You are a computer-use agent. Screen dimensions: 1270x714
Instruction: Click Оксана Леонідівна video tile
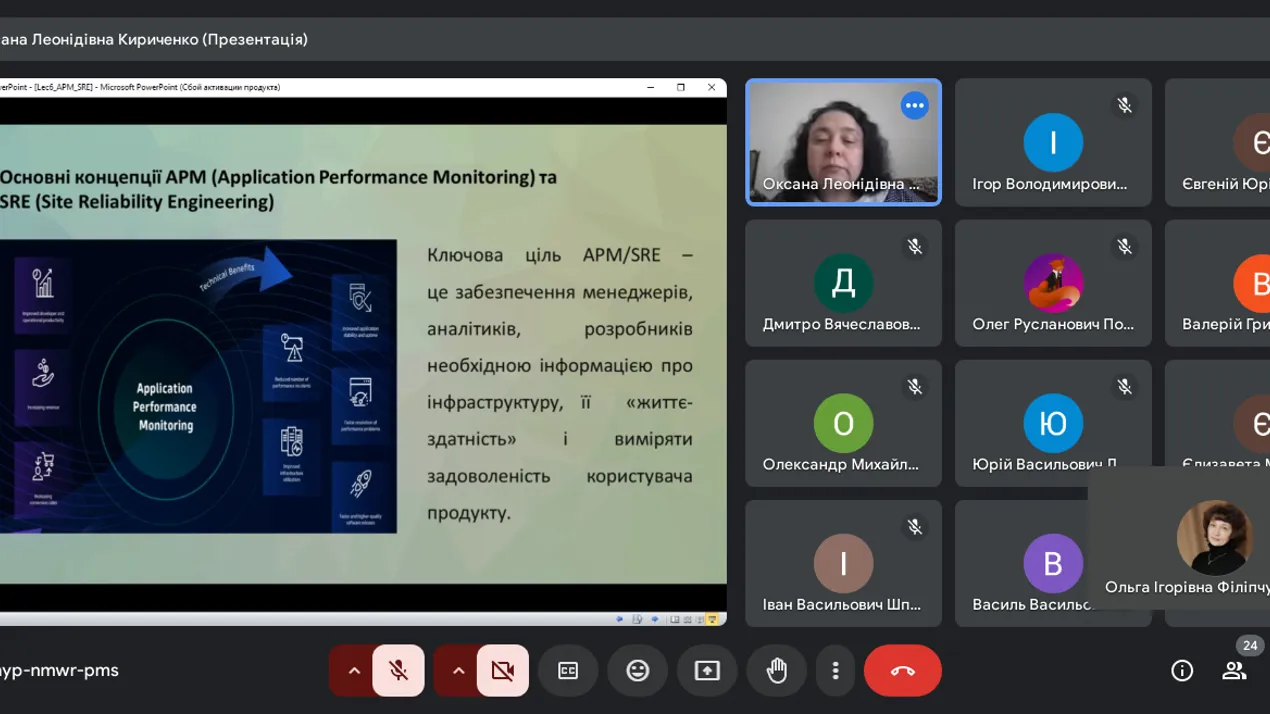[843, 142]
